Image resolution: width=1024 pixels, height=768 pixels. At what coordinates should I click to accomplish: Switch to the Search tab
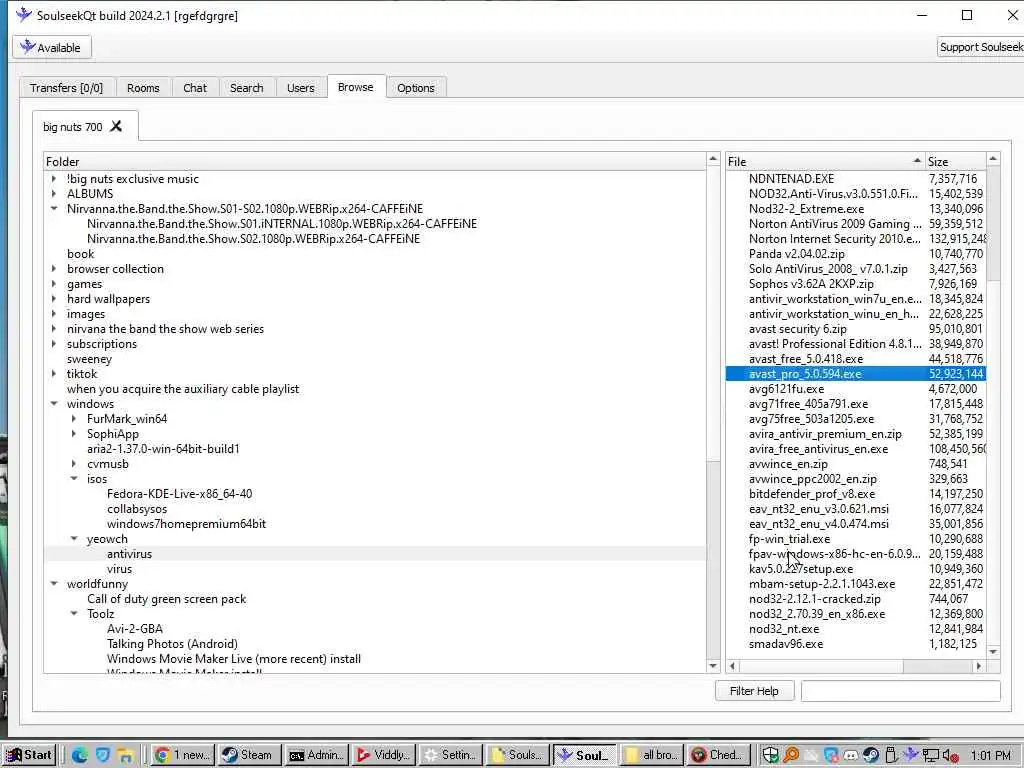tap(247, 88)
